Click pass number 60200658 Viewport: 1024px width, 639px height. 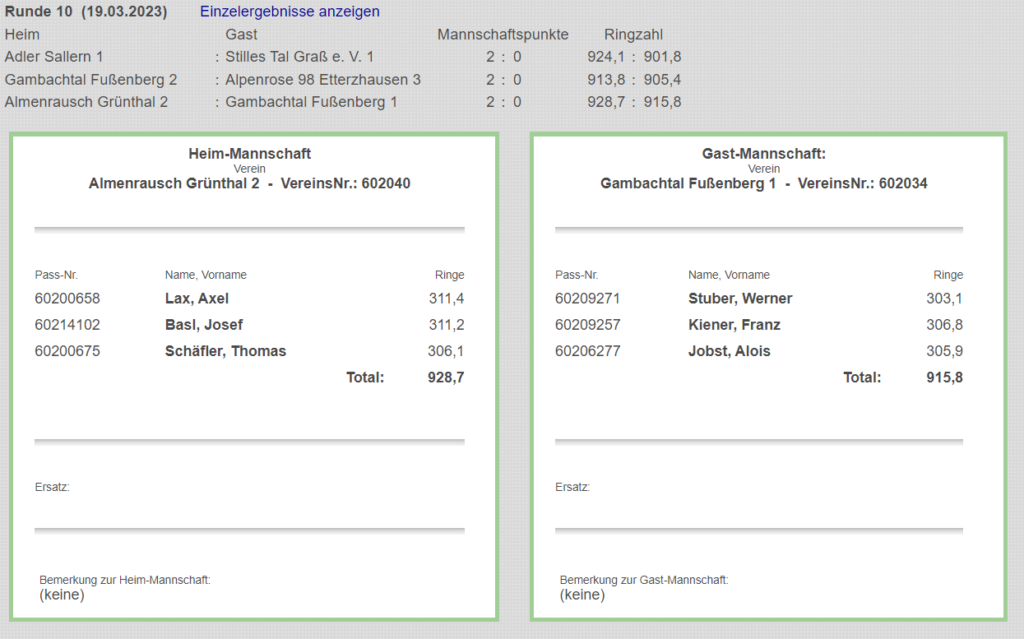coord(67,298)
